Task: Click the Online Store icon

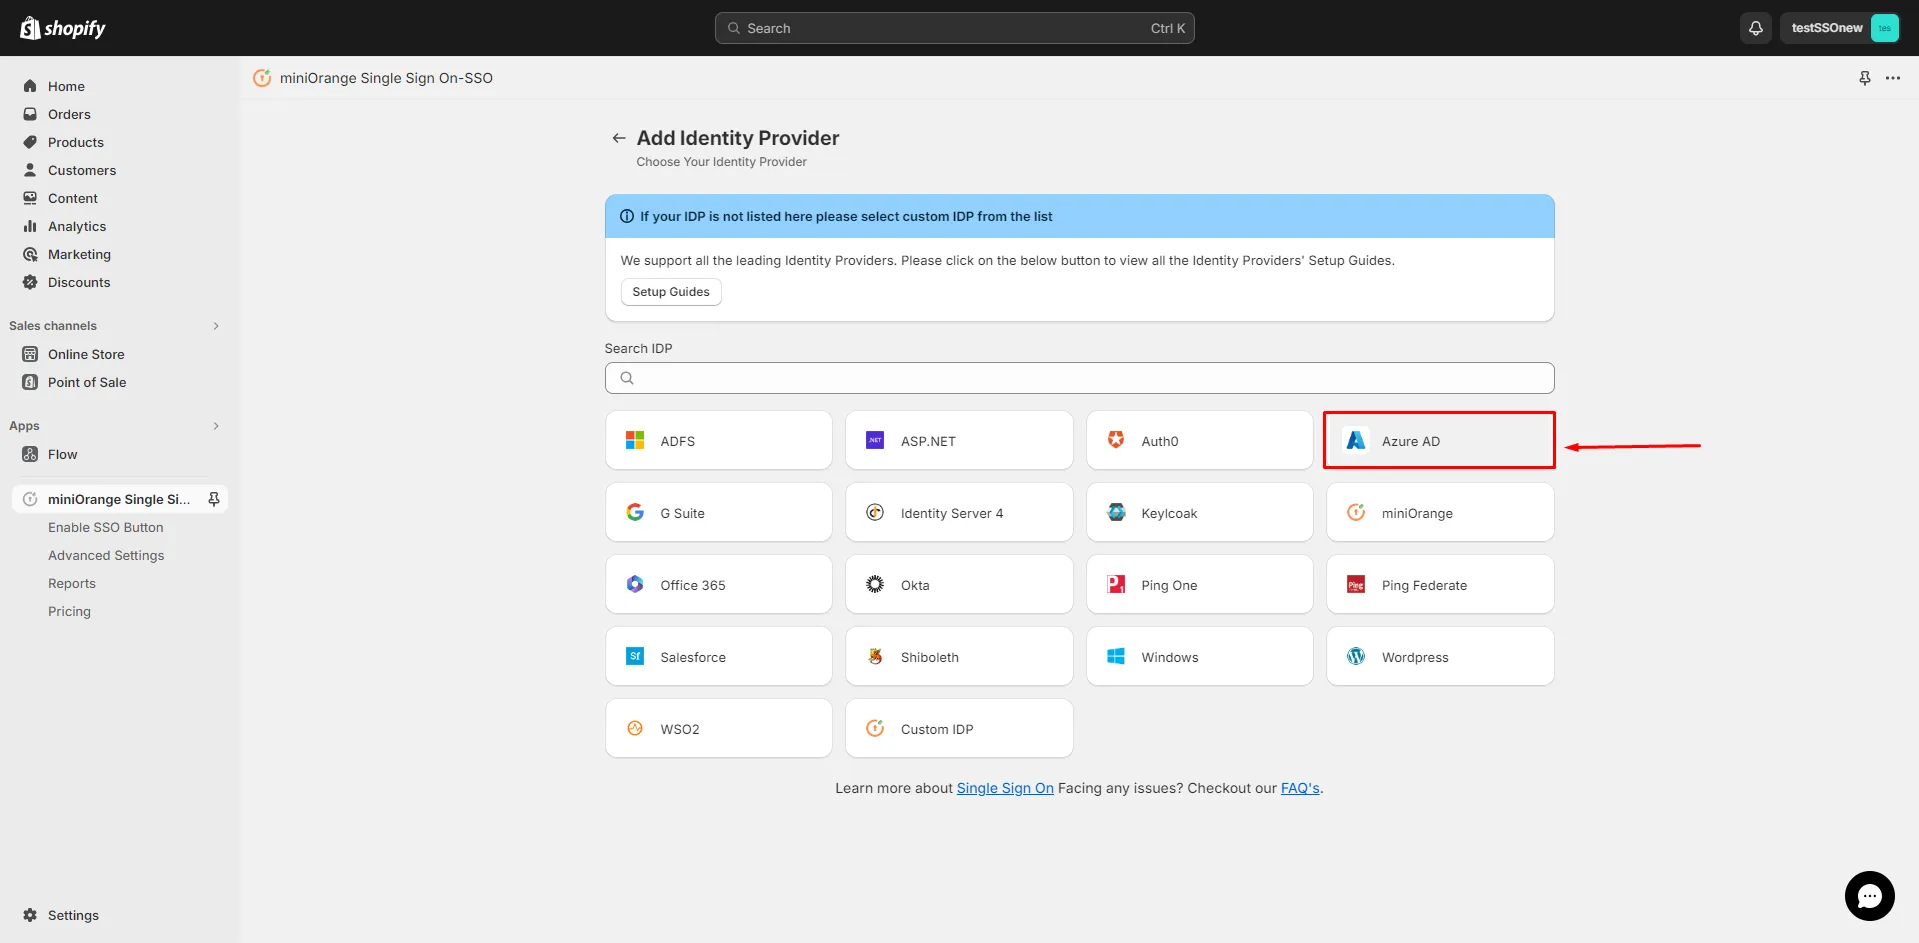Action: (x=30, y=354)
